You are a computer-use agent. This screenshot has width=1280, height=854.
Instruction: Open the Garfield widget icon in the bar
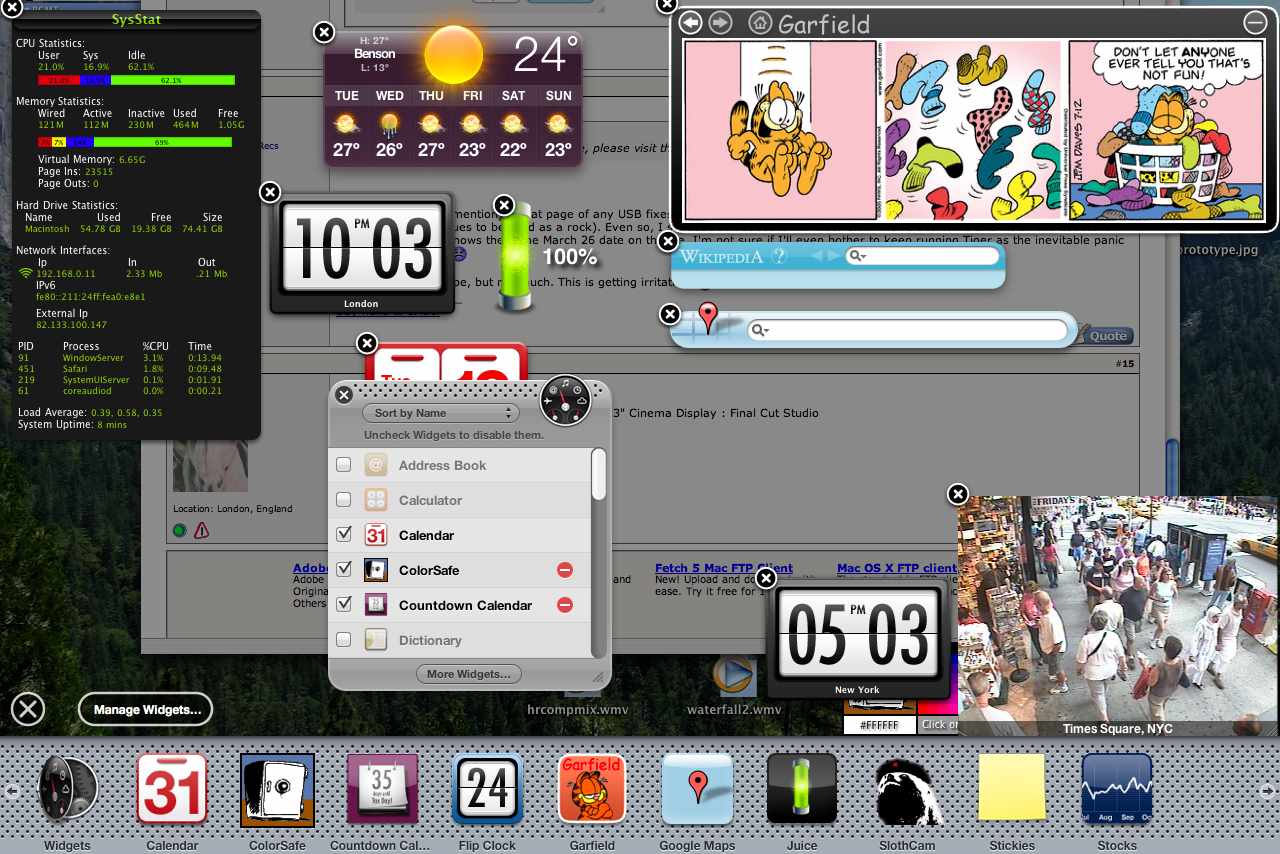(x=592, y=789)
